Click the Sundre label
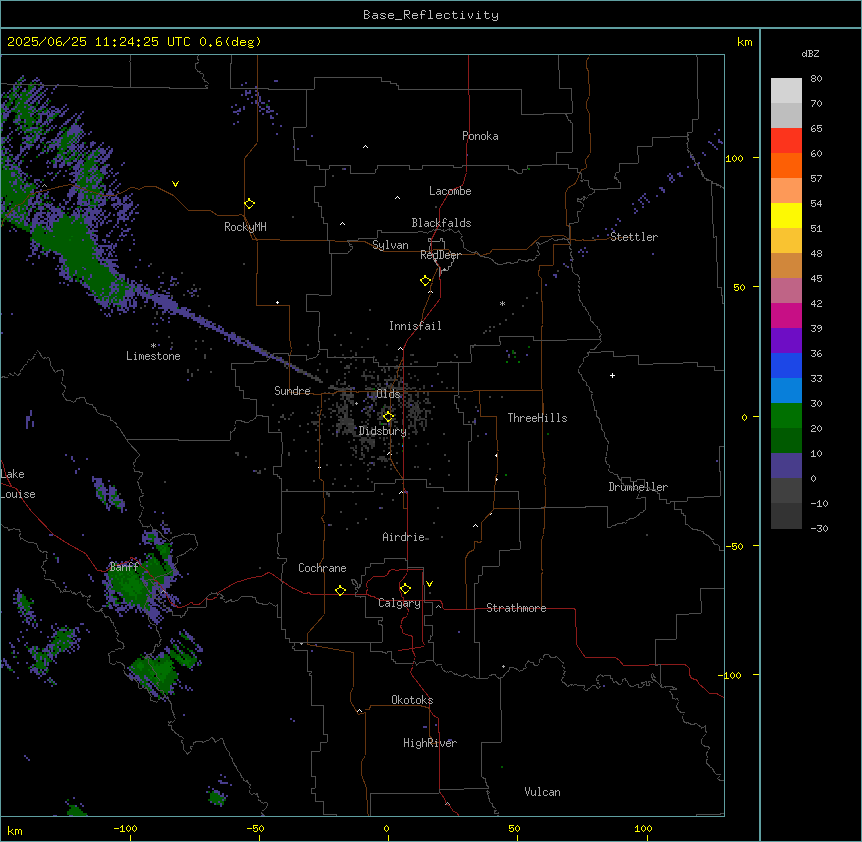862x842 pixels. pyautogui.click(x=292, y=391)
